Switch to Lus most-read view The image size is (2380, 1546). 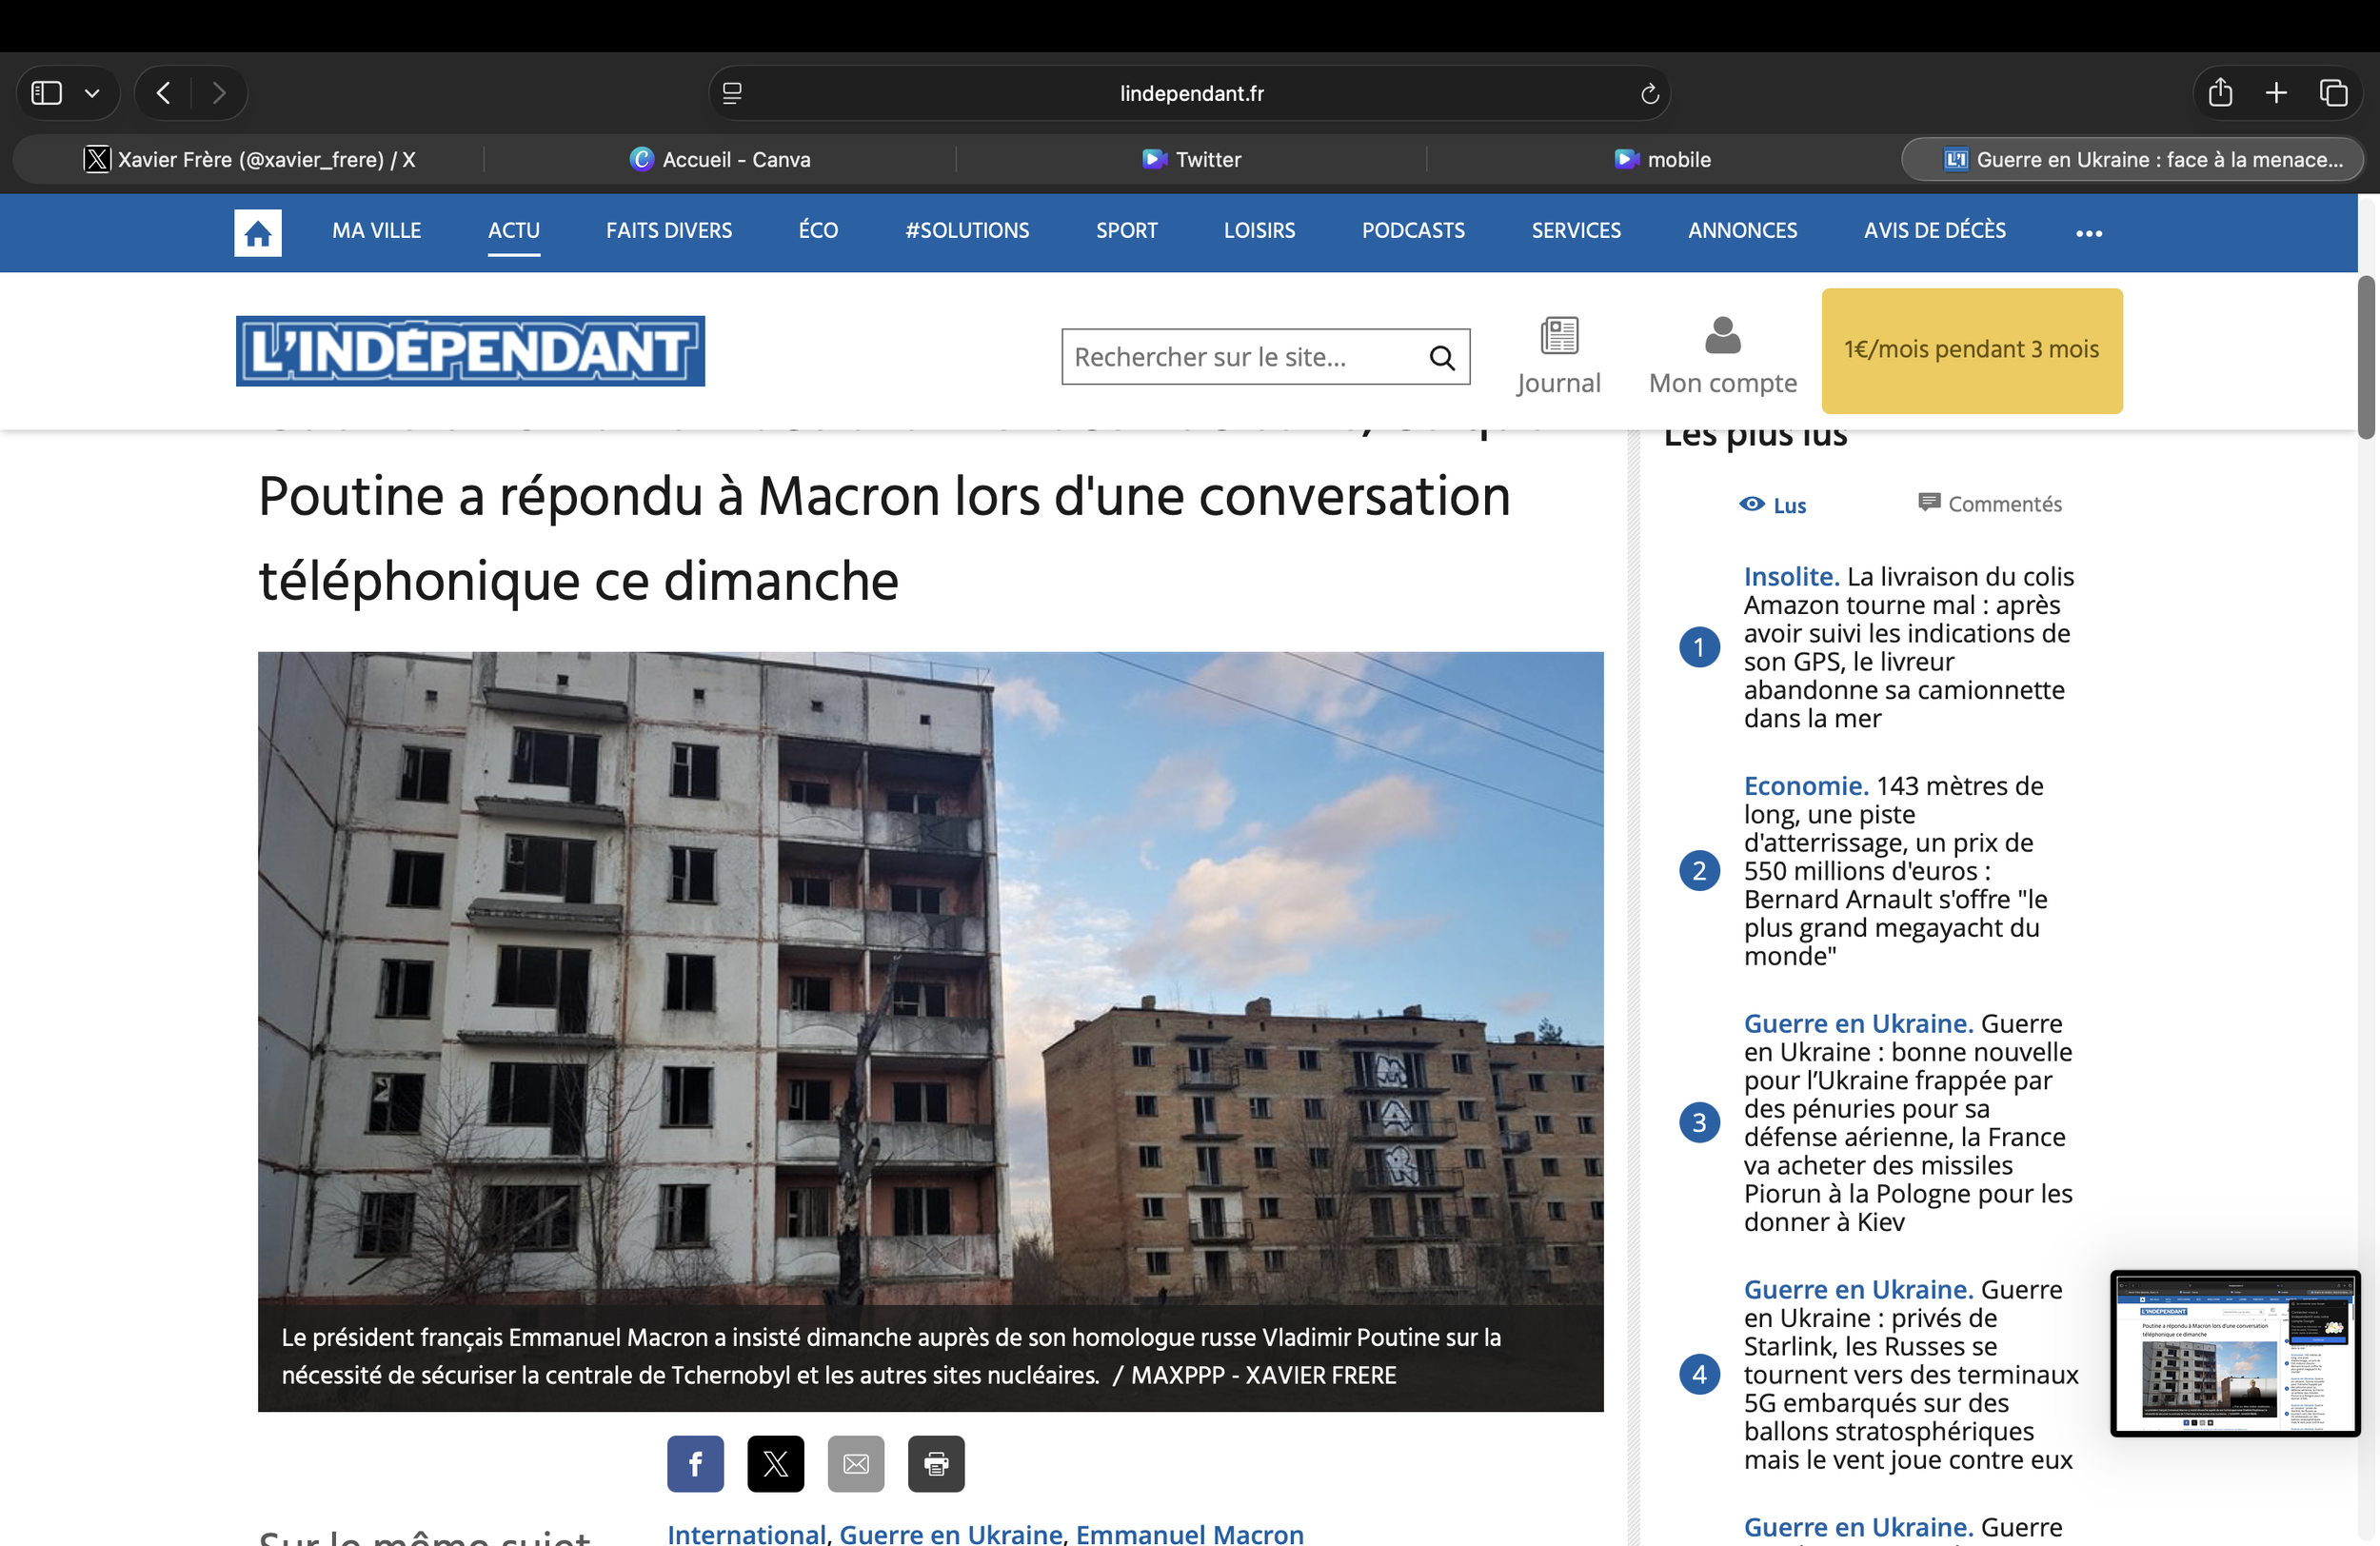point(1773,505)
